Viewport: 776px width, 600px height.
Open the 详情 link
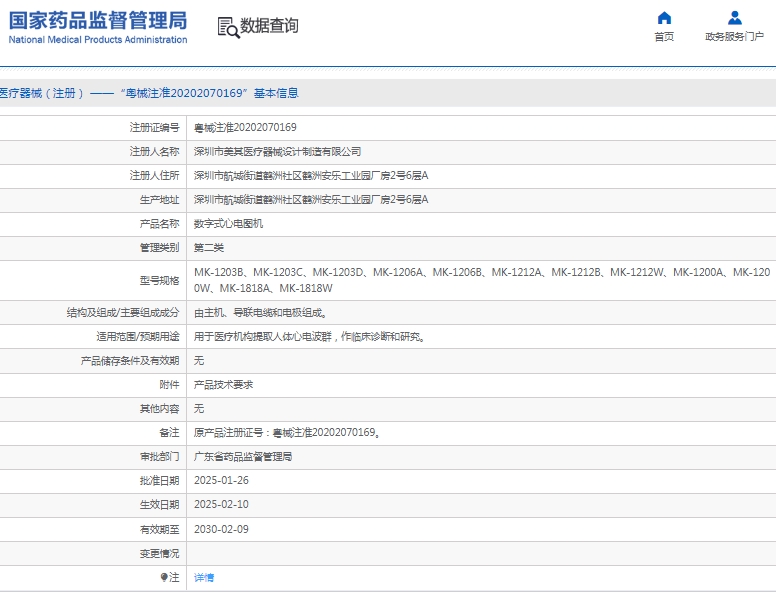pos(204,577)
